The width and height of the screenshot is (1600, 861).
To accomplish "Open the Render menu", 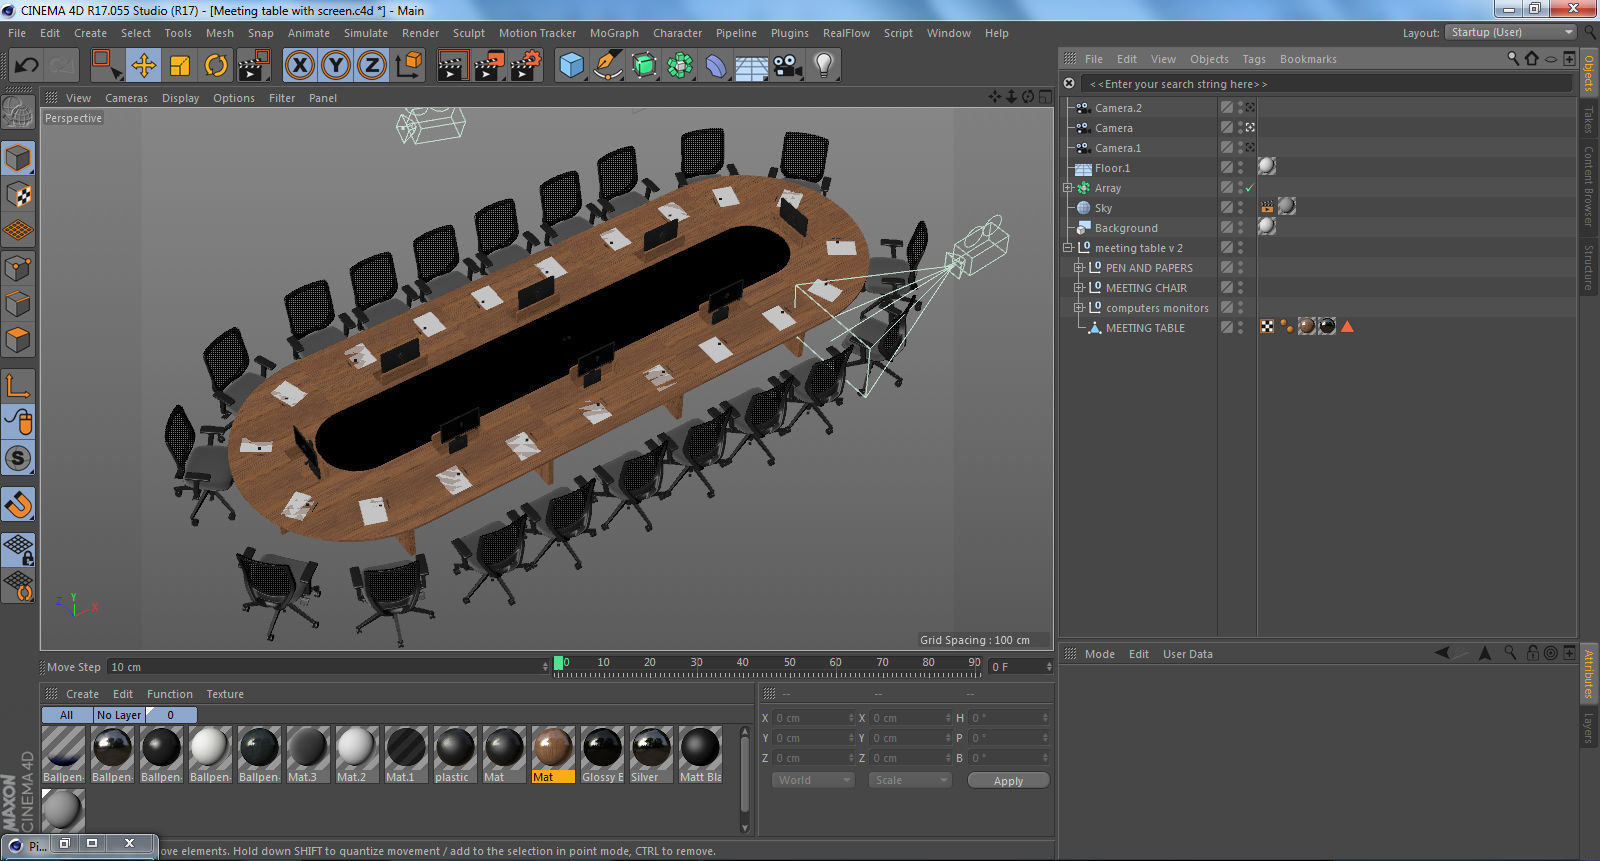I will tap(420, 33).
